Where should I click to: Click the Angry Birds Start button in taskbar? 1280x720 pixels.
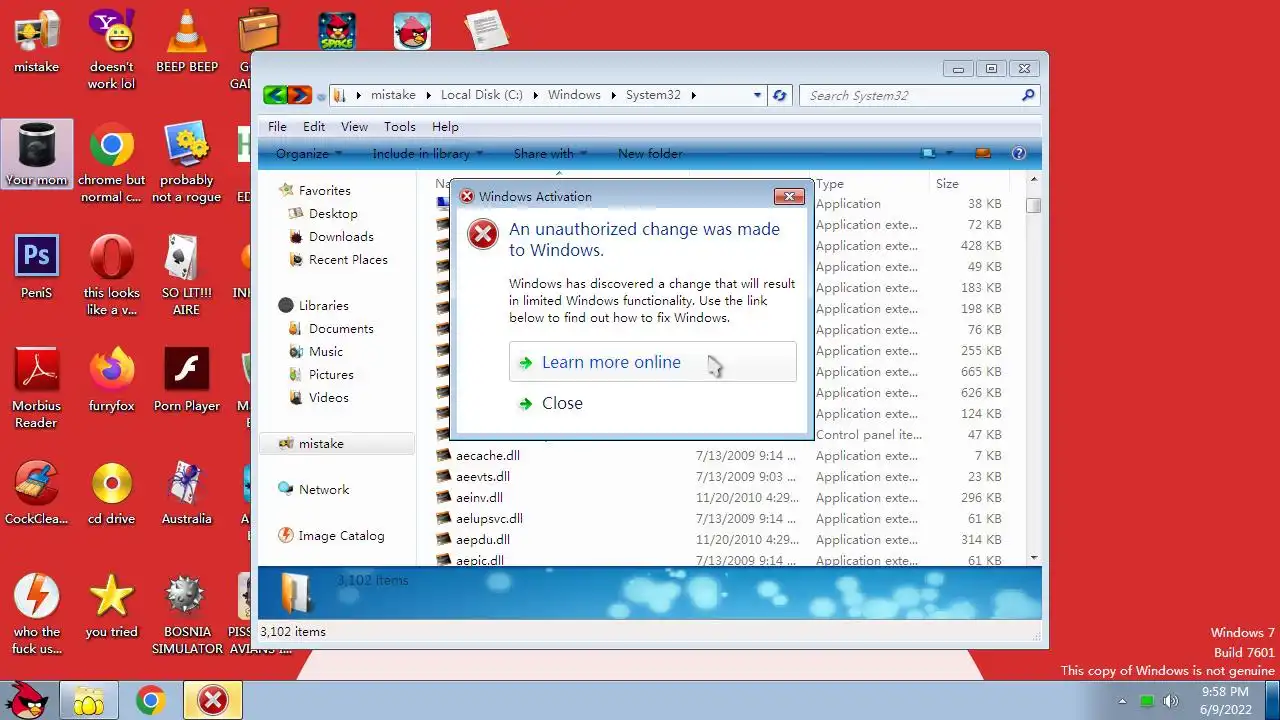[x=27, y=699]
